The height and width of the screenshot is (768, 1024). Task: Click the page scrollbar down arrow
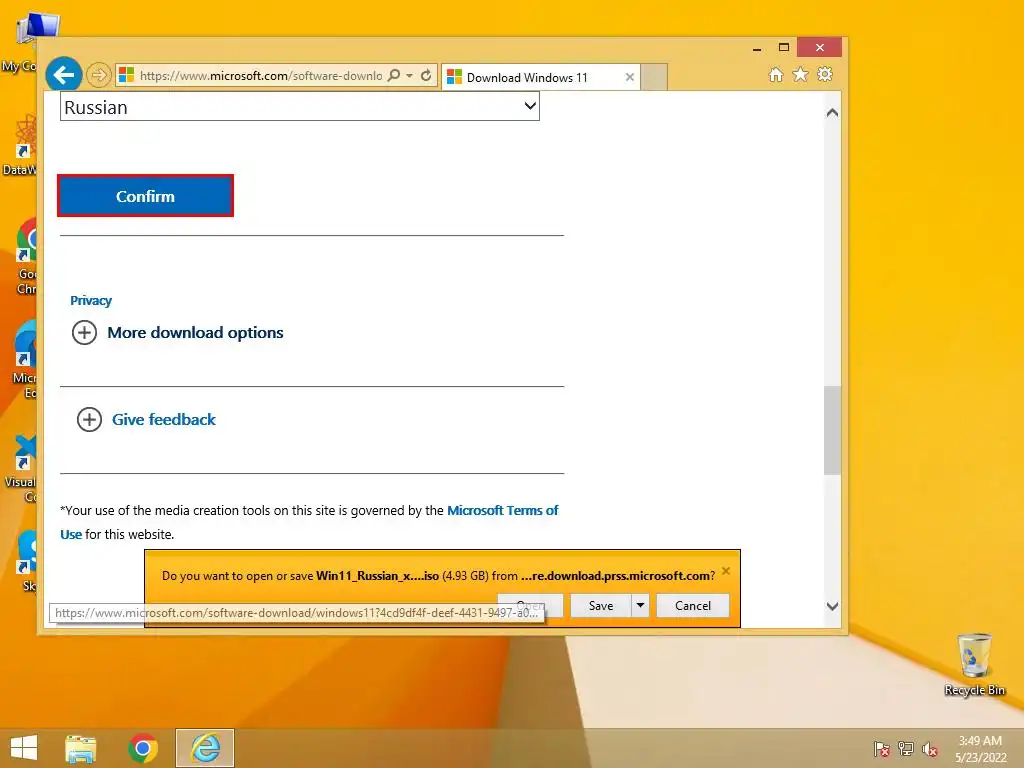[832, 606]
